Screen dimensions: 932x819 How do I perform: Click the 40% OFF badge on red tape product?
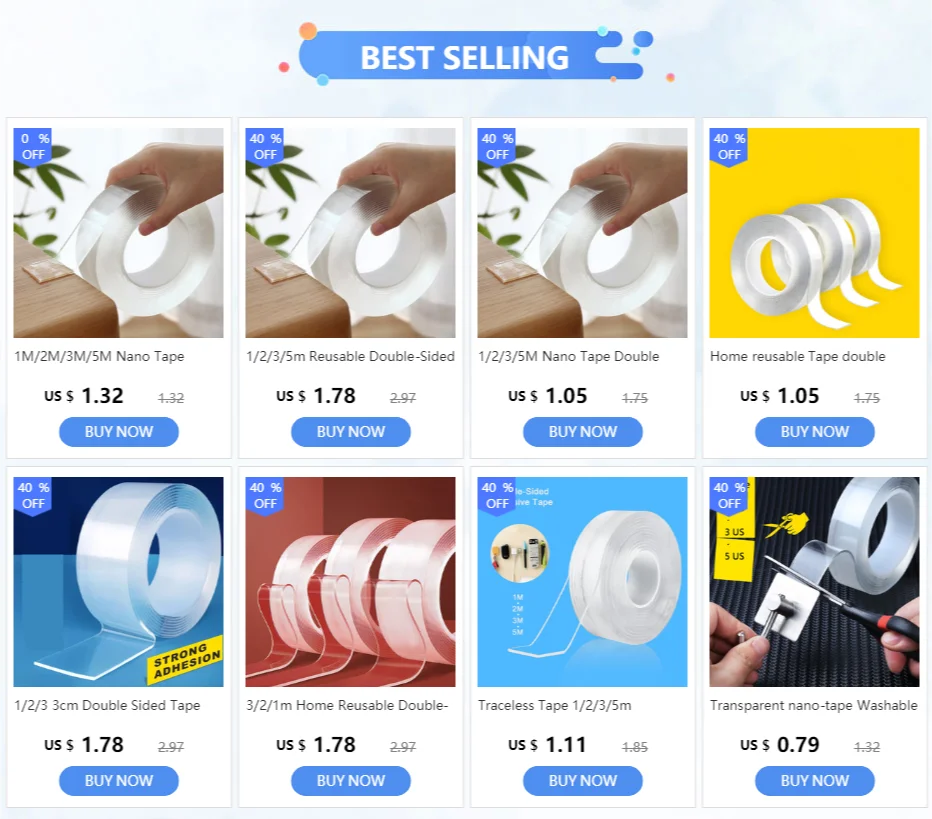[x=265, y=496]
